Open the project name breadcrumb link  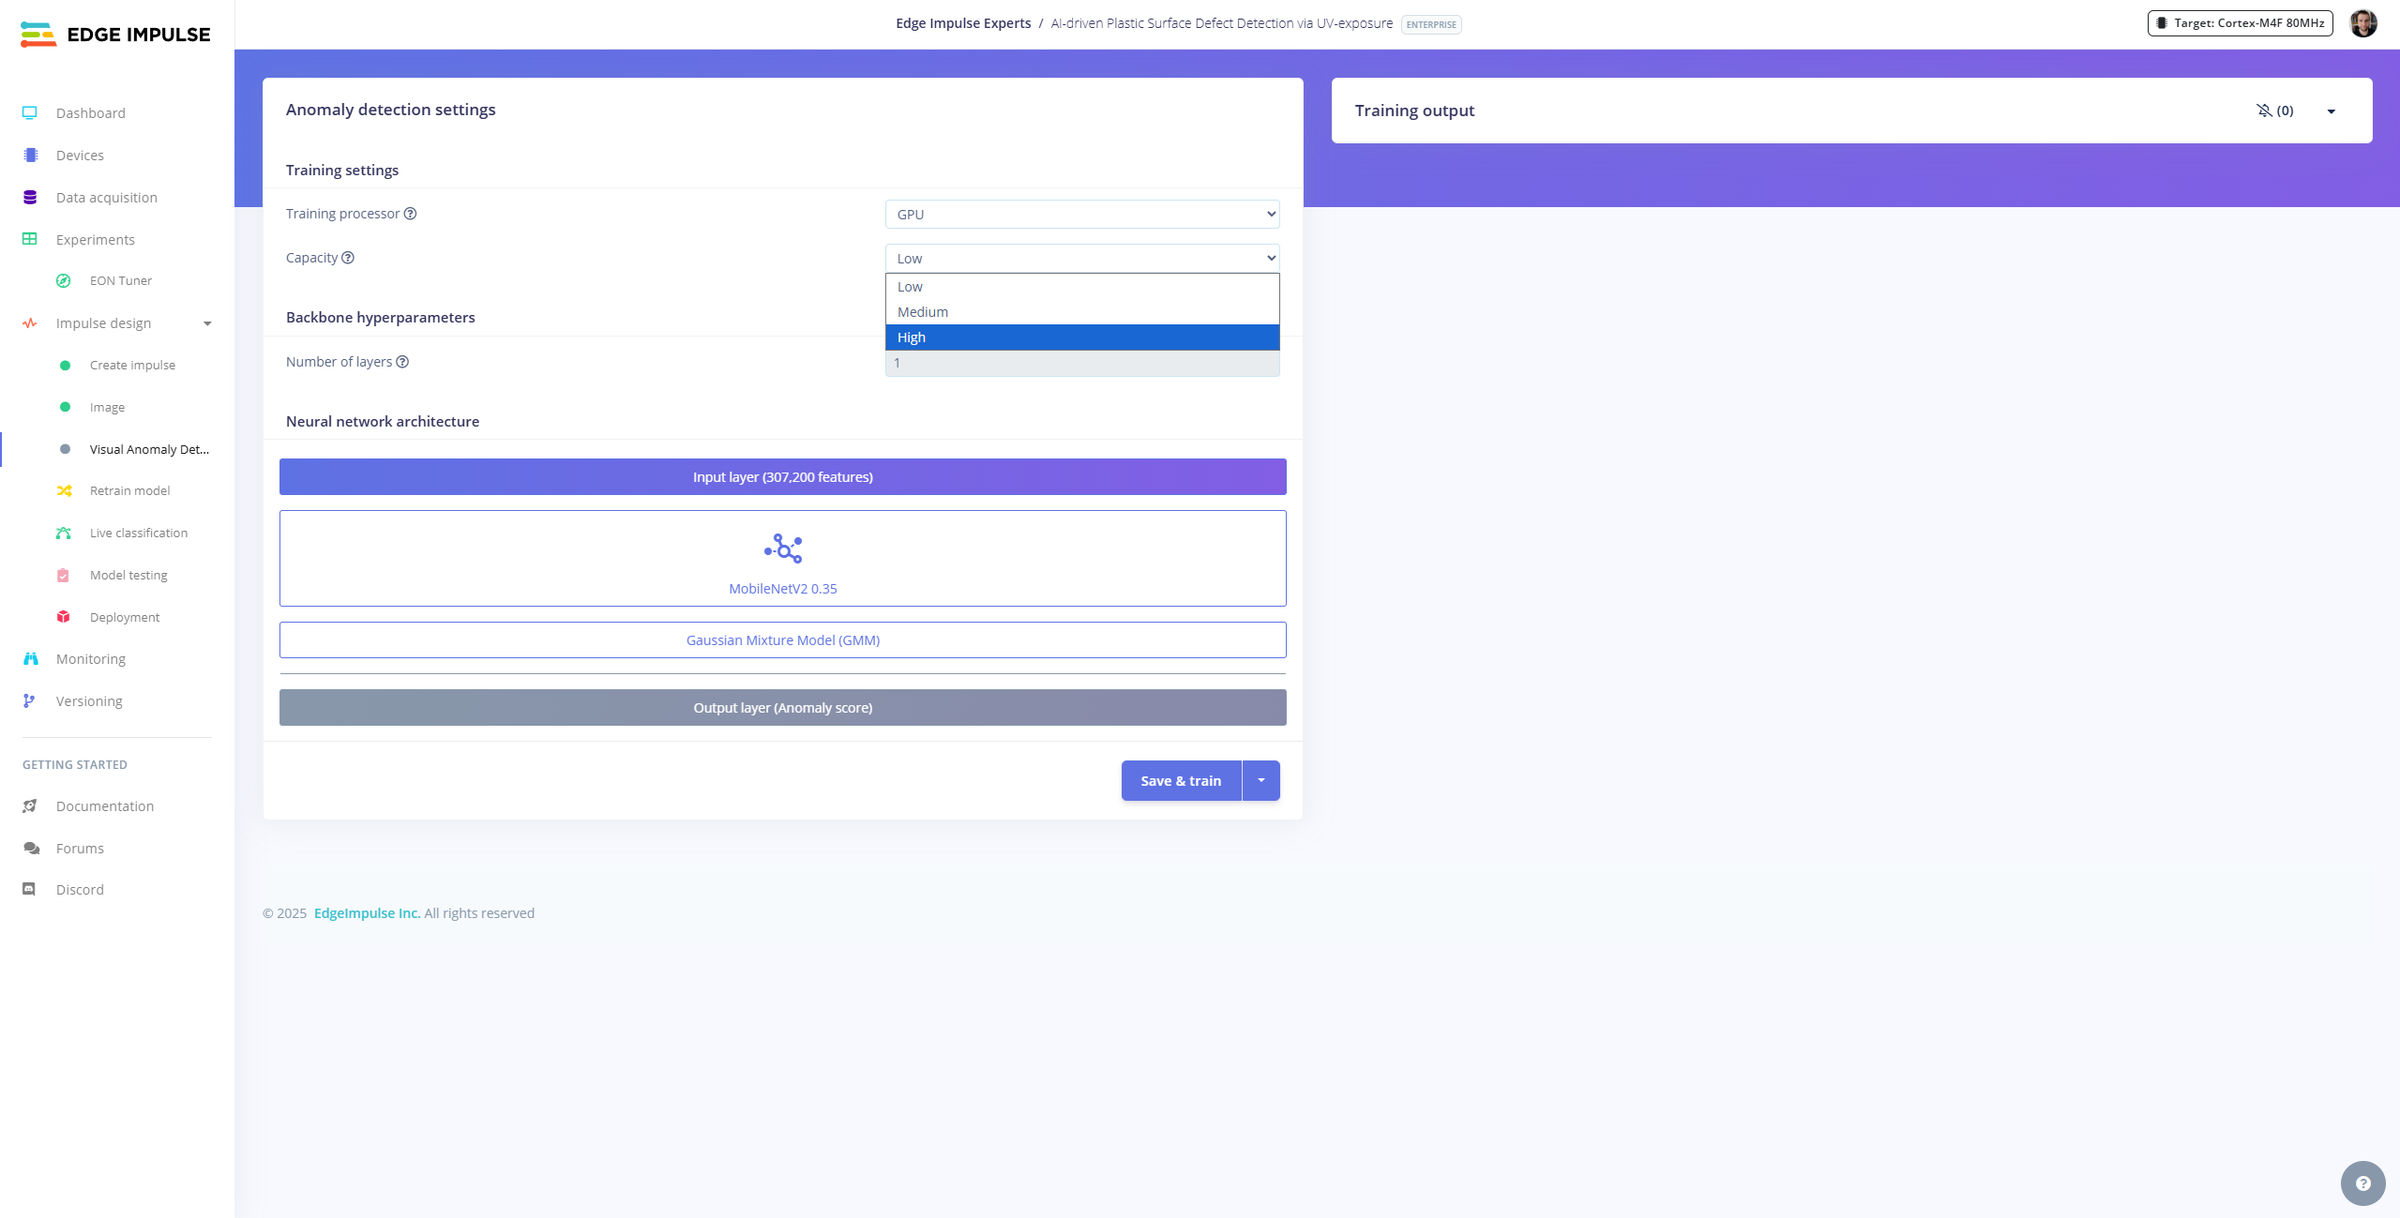click(1221, 23)
